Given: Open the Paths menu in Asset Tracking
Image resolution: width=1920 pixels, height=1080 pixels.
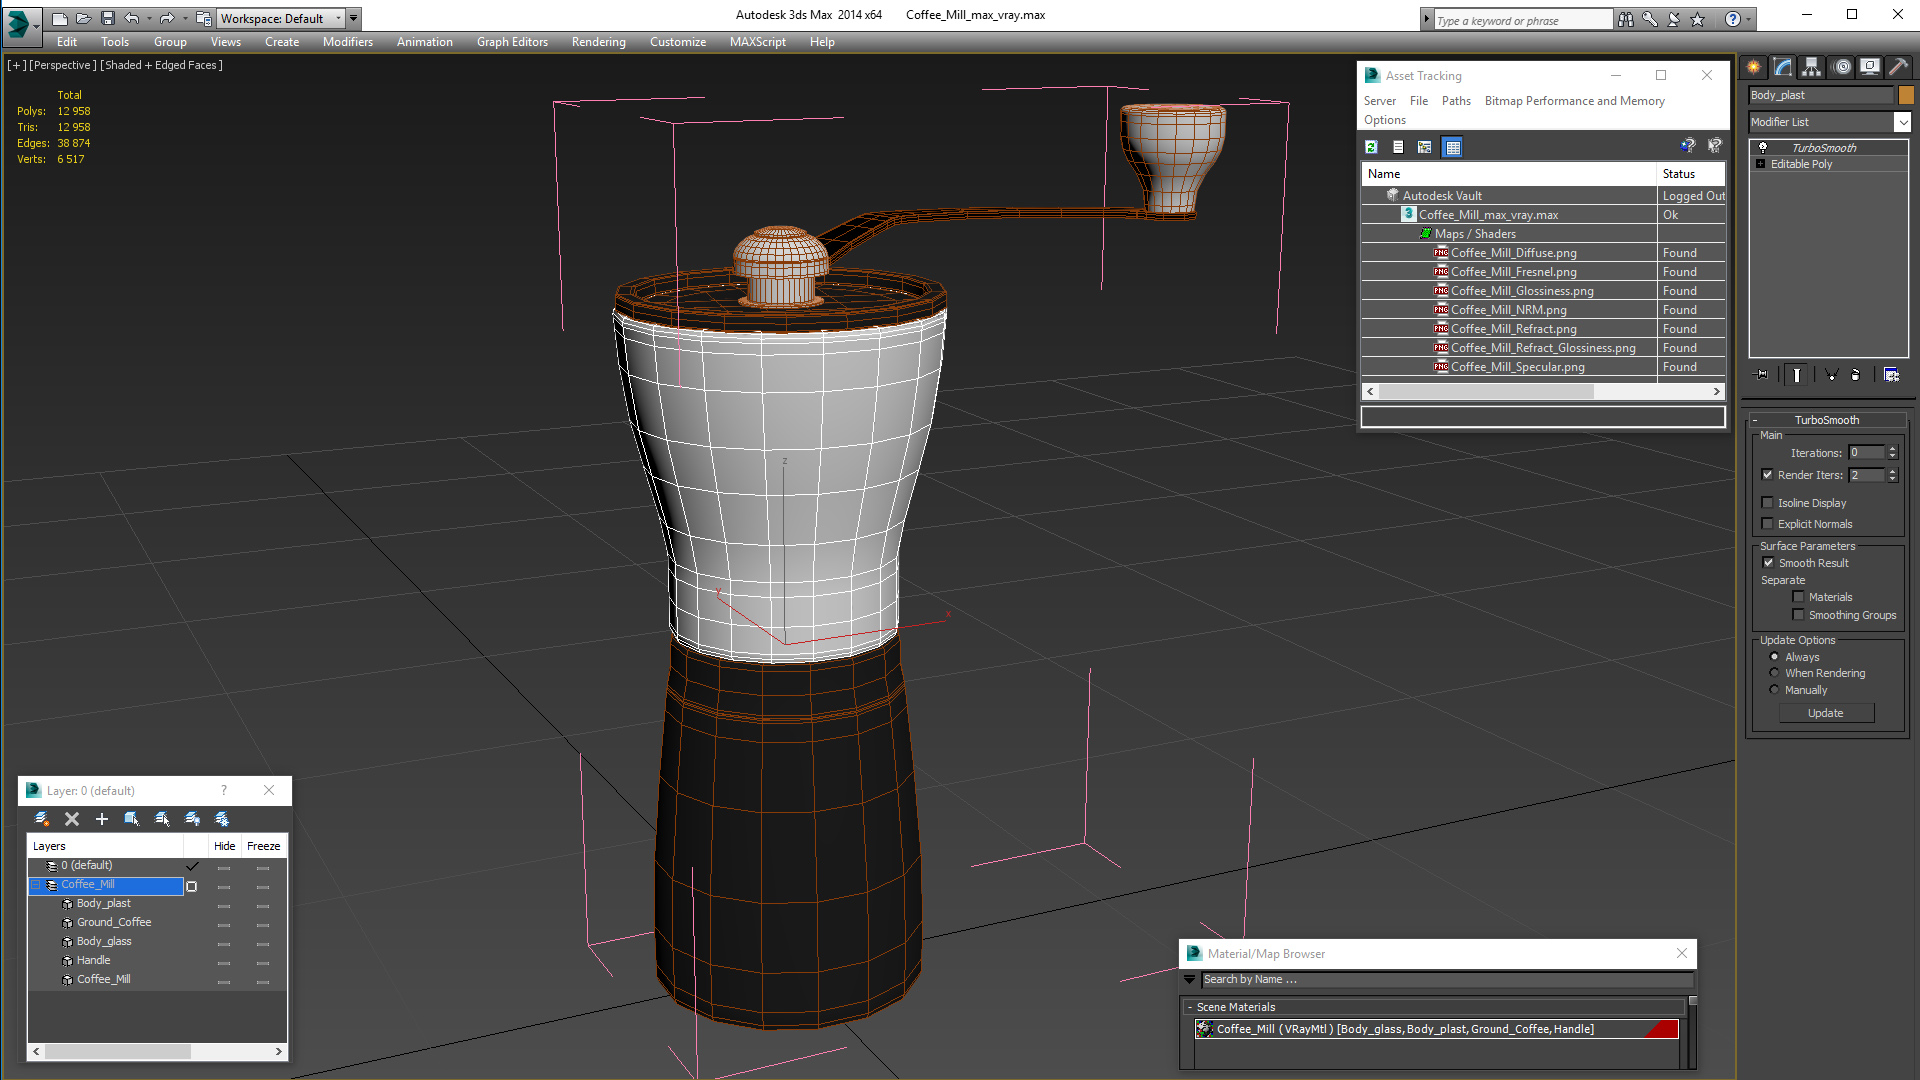Looking at the screenshot, I should (1455, 101).
